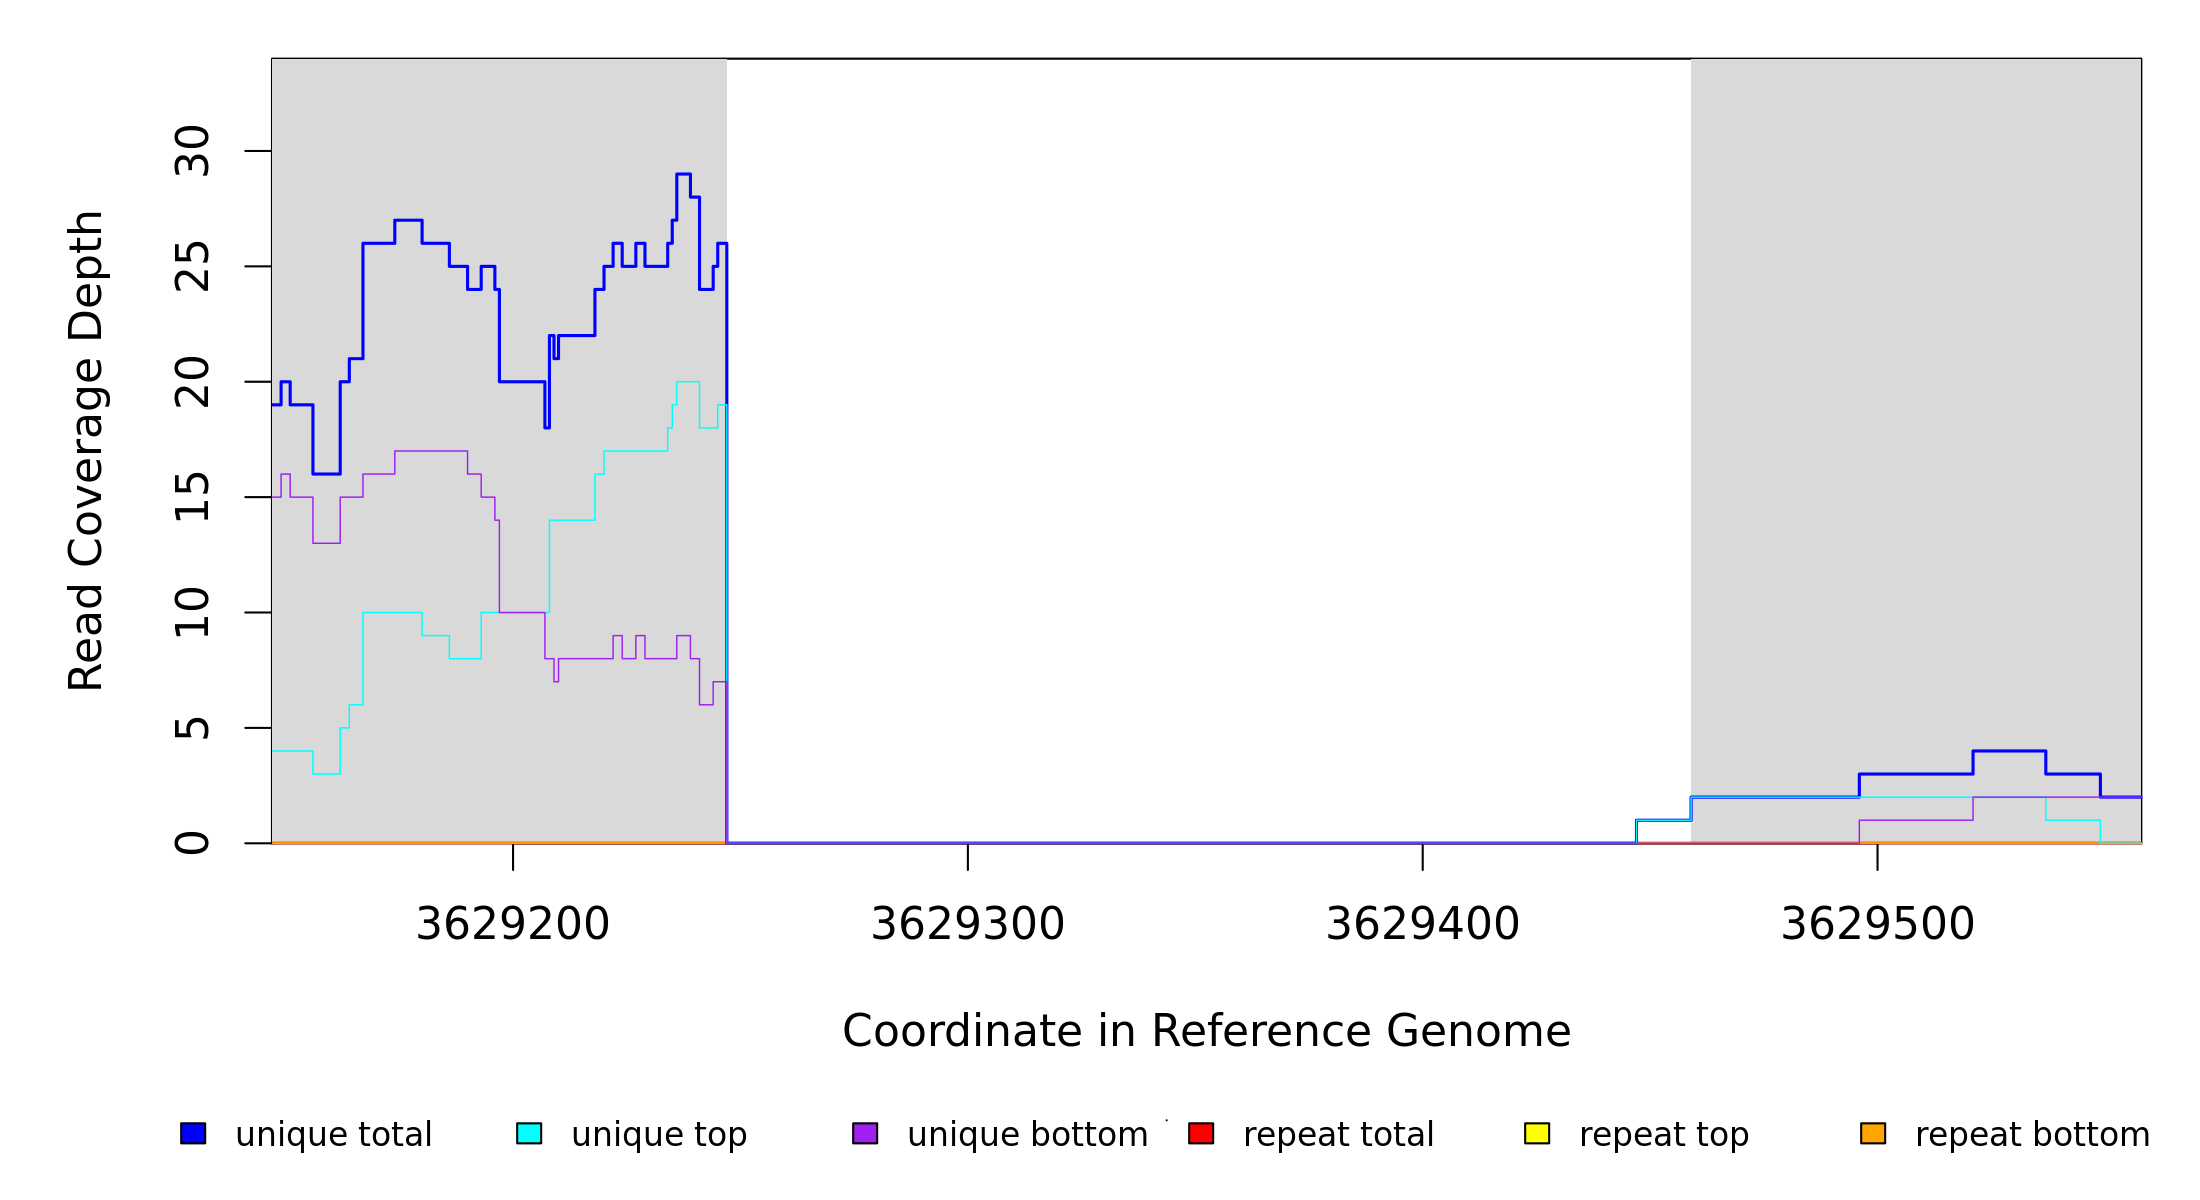Click the x-axis tick label 3629300
The width and height of the screenshot is (2200, 1200).
[967, 925]
